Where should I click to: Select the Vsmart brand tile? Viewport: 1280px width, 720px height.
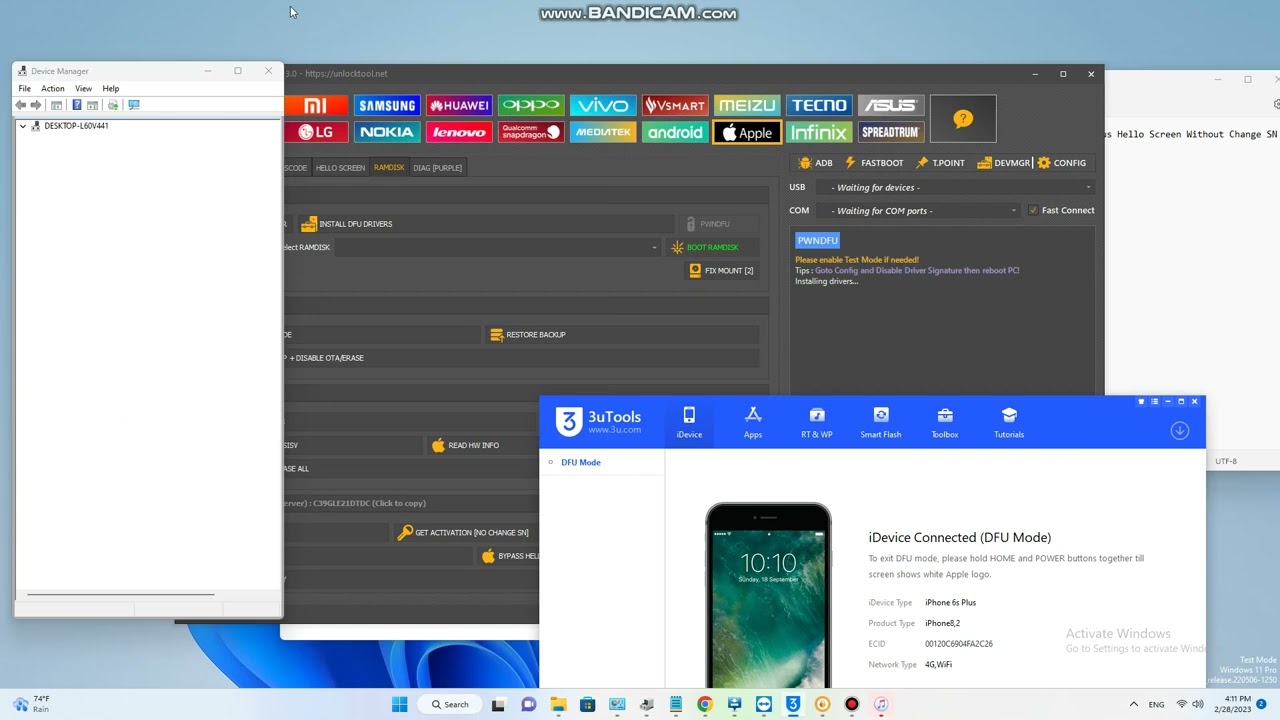click(675, 105)
